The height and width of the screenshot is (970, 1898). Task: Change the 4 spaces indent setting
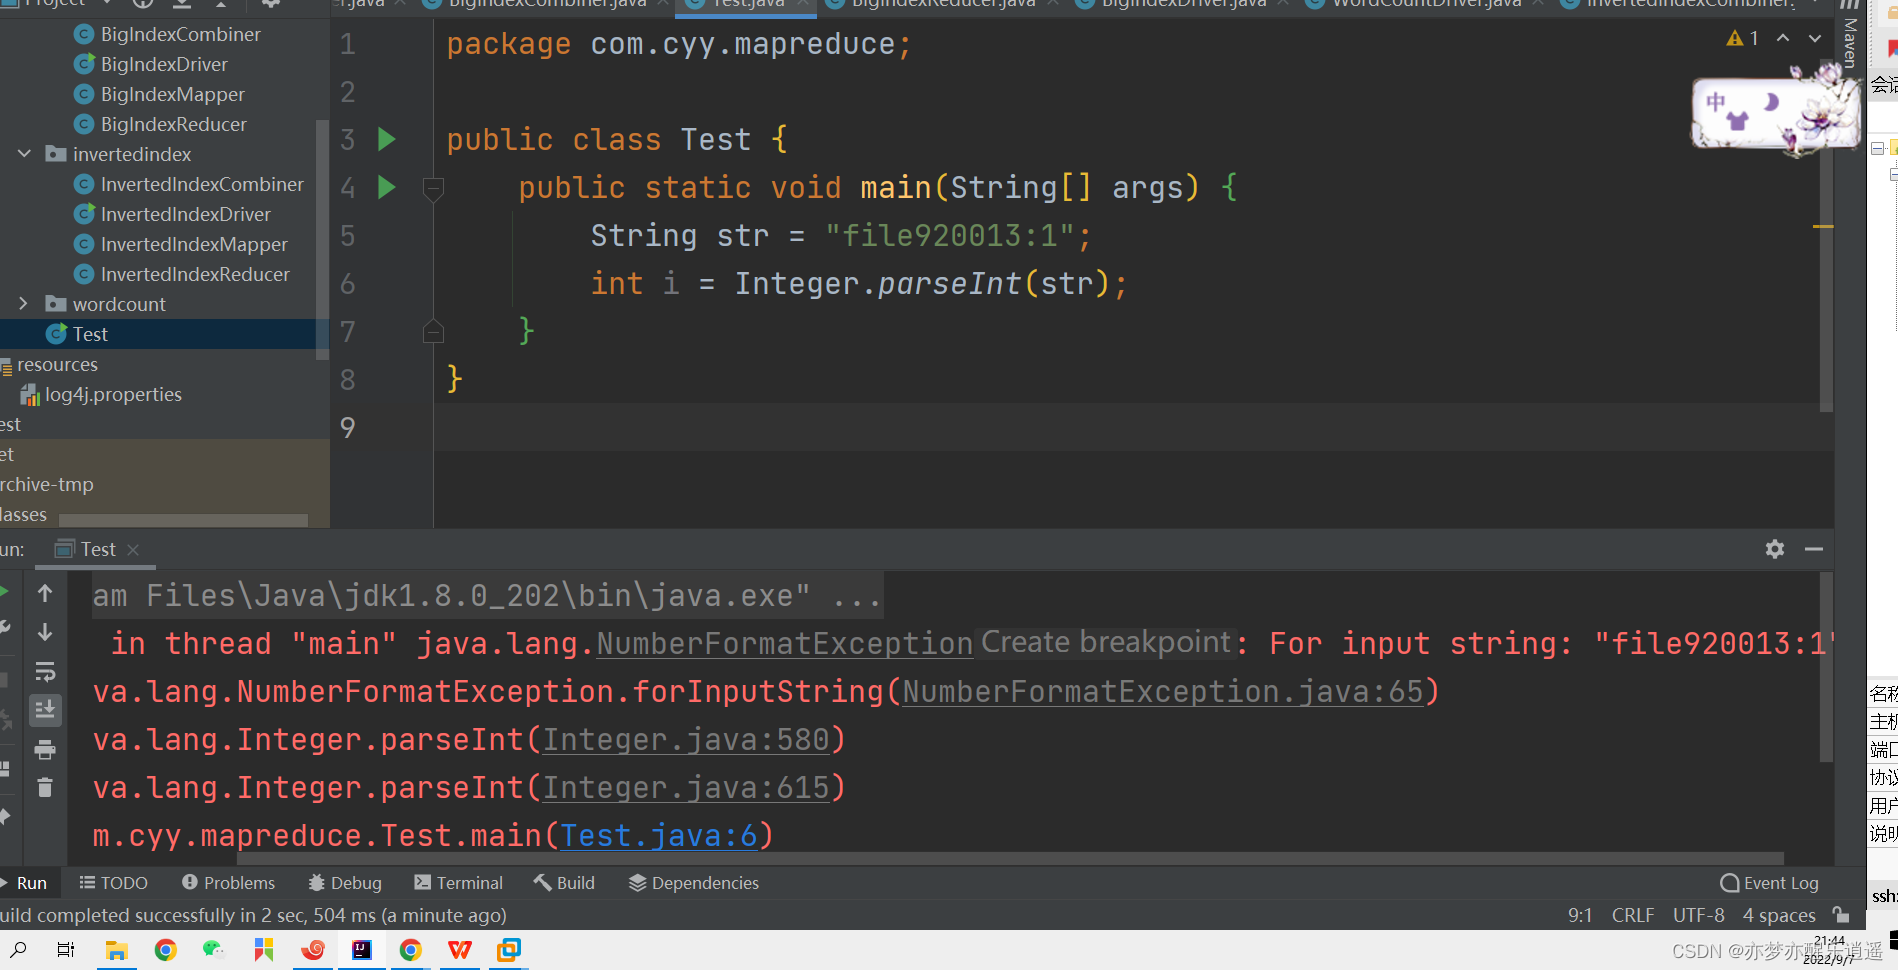(x=1779, y=915)
